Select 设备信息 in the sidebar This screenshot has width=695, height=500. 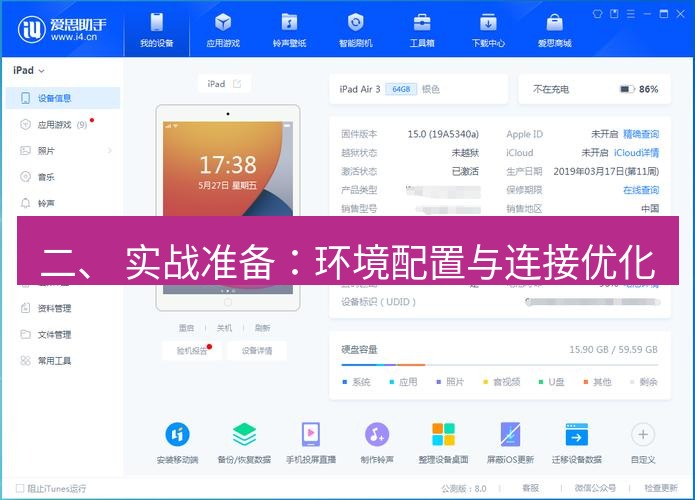[63, 98]
